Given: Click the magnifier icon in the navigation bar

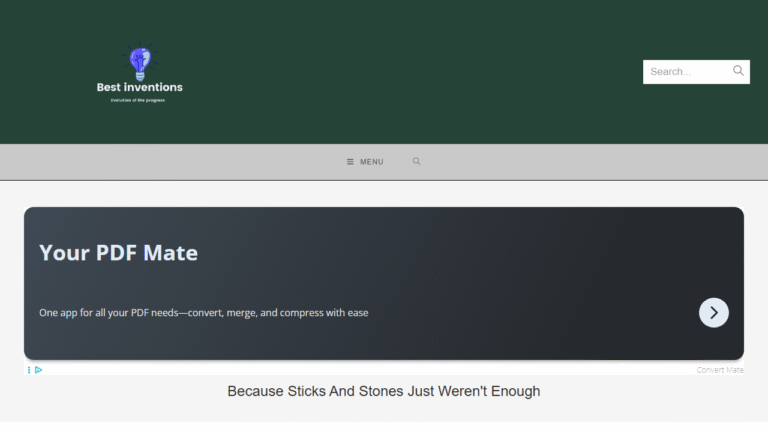Looking at the screenshot, I should [417, 161].
